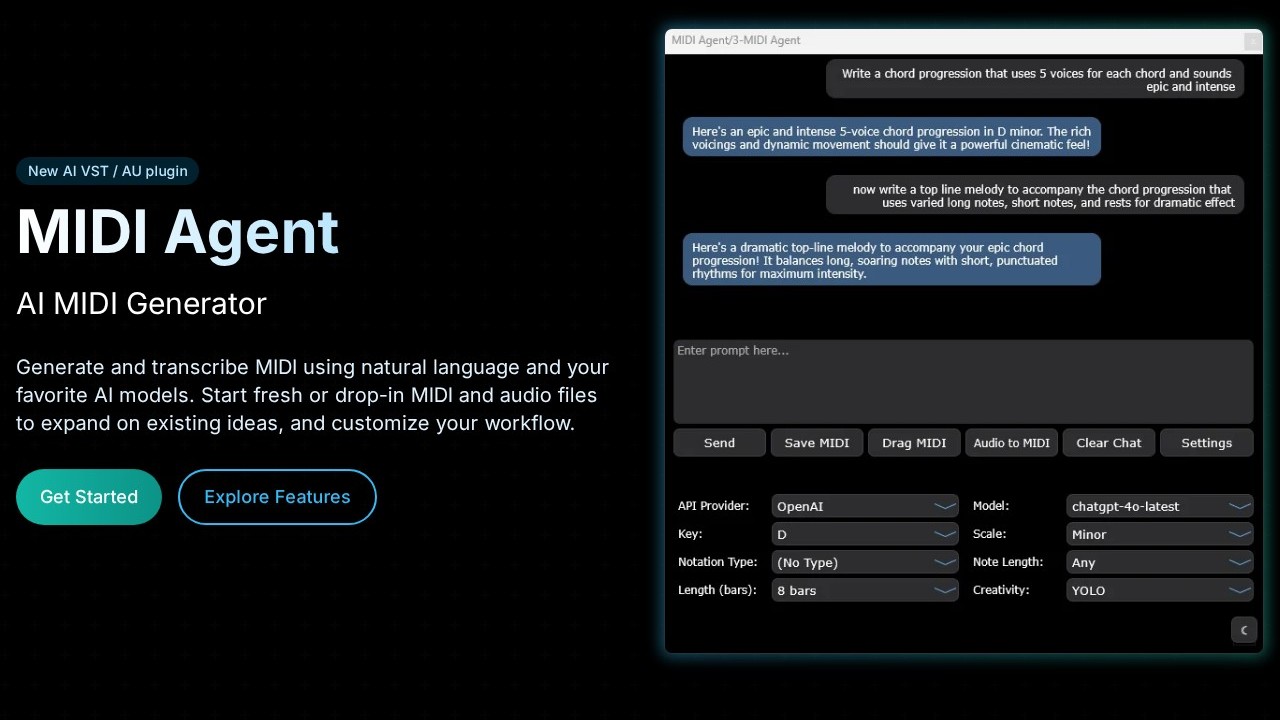Click the Drag MIDI button
This screenshot has height=720, width=1280.
coord(914,443)
